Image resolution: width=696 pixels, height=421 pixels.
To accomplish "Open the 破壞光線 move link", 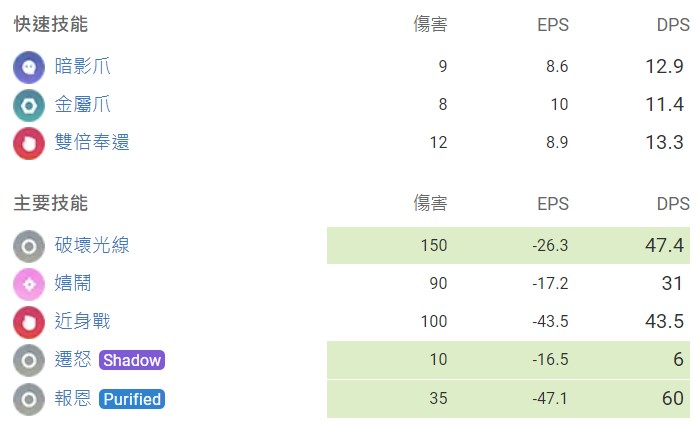I will 92,246.
